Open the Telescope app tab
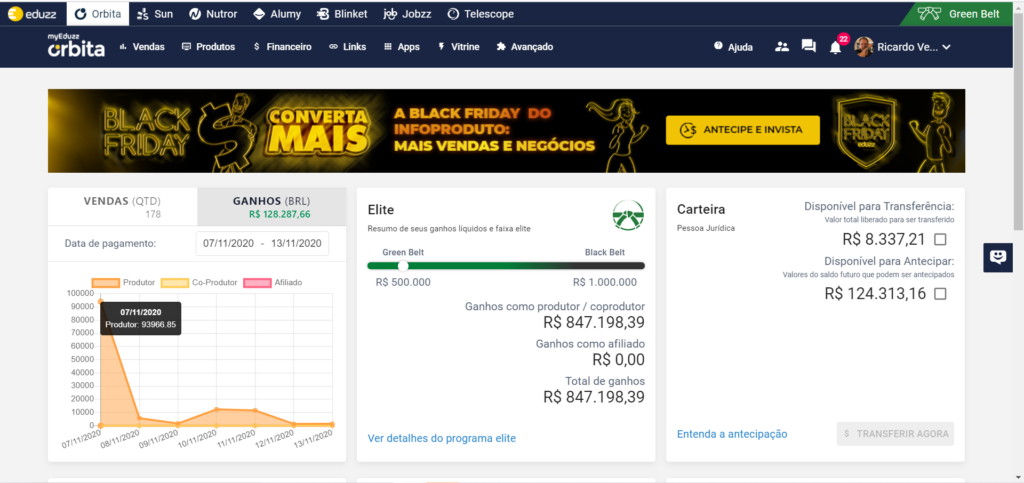This screenshot has width=1024, height=483. tap(481, 14)
